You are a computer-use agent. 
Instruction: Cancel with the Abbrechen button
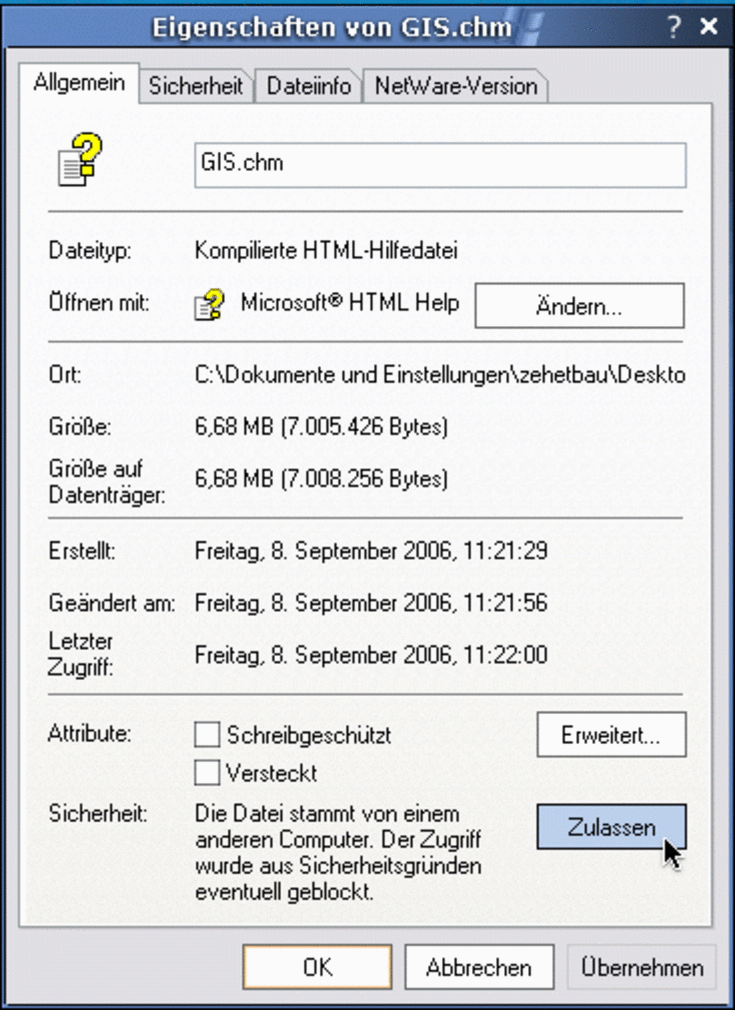(479, 967)
